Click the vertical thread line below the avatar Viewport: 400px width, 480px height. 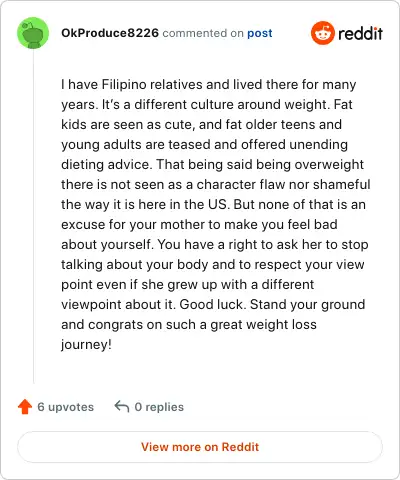(x=33, y=216)
